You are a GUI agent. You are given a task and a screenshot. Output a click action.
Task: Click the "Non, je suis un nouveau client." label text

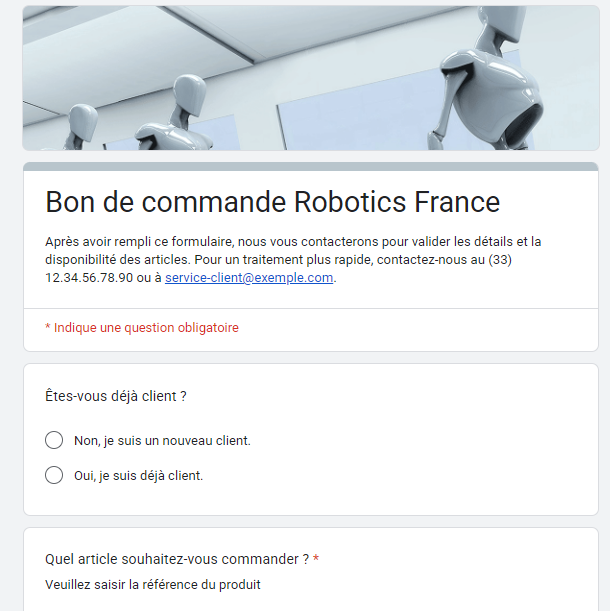[162, 440]
